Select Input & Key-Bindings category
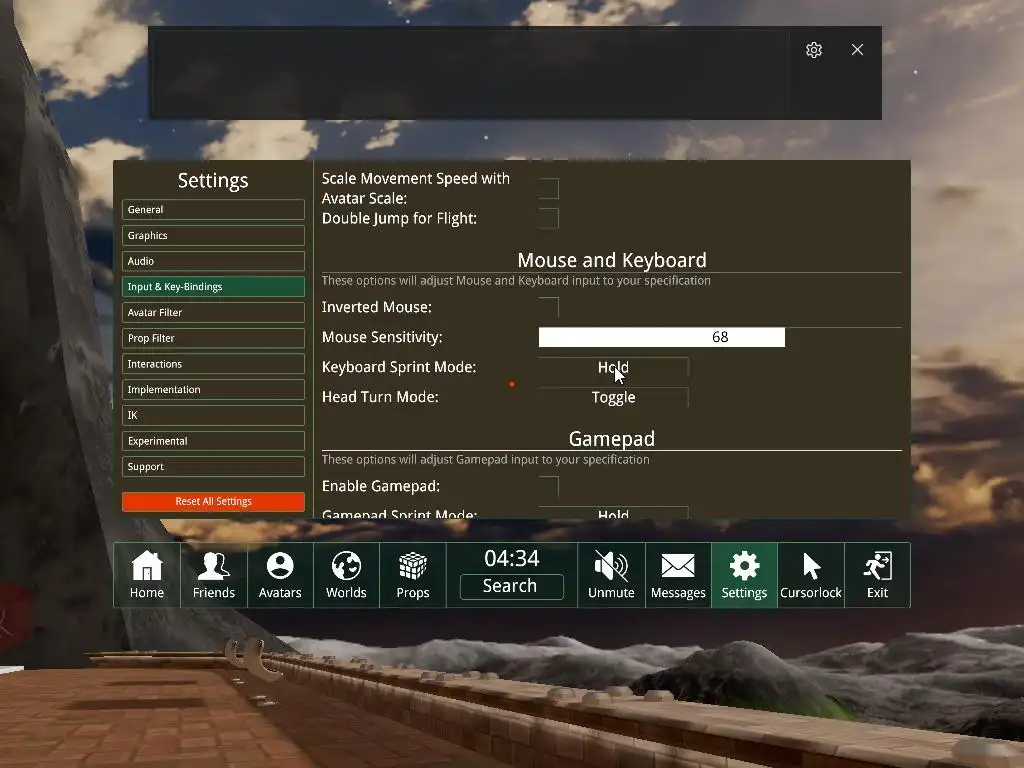 [214, 287]
